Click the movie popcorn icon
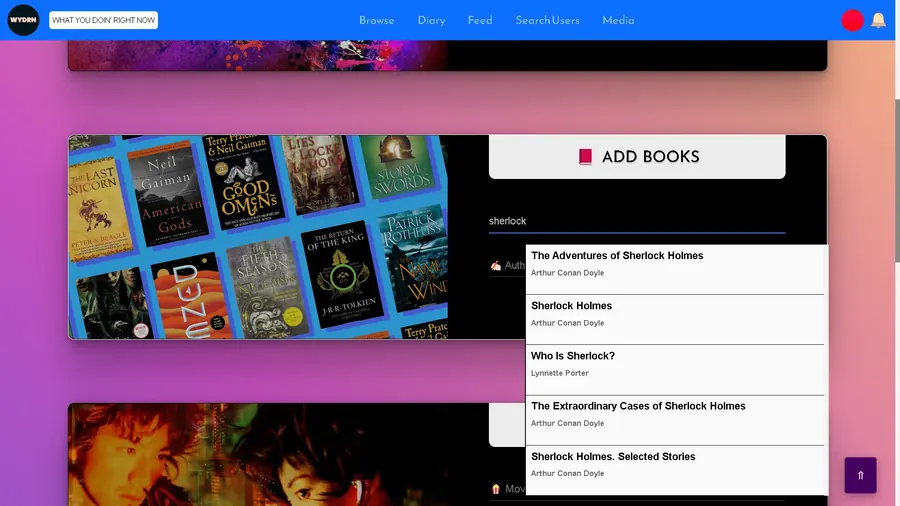The height and width of the screenshot is (506, 900). [495, 489]
